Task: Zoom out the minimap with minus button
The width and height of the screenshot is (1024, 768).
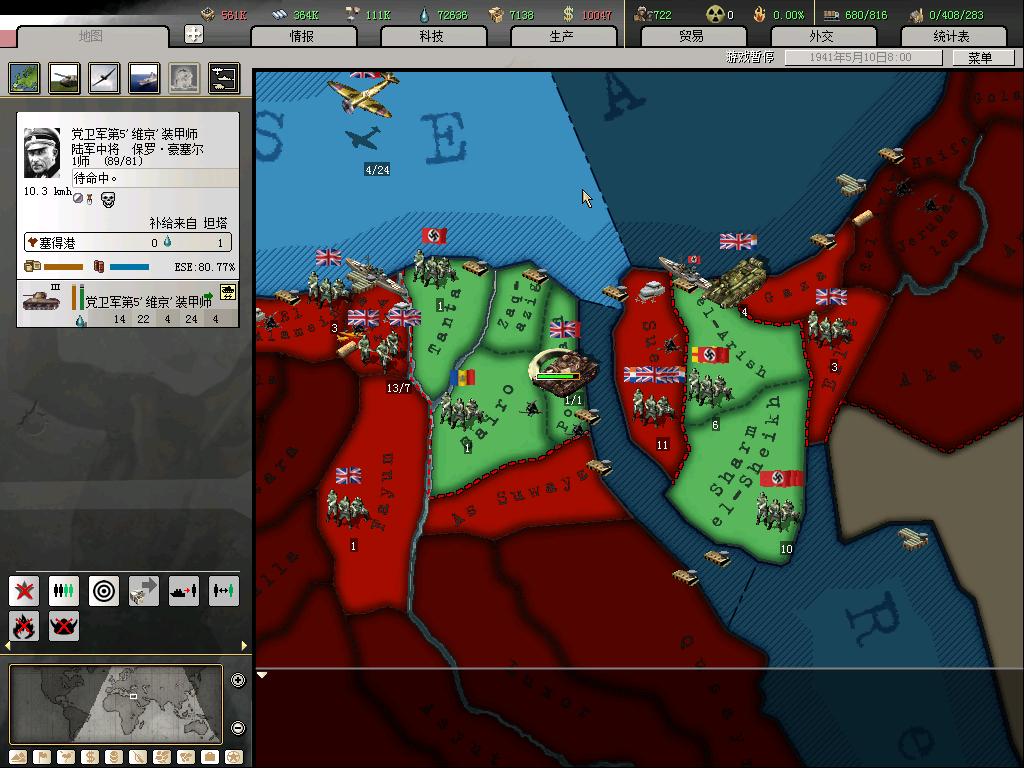Action: pyautogui.click(x=238, y=728)
